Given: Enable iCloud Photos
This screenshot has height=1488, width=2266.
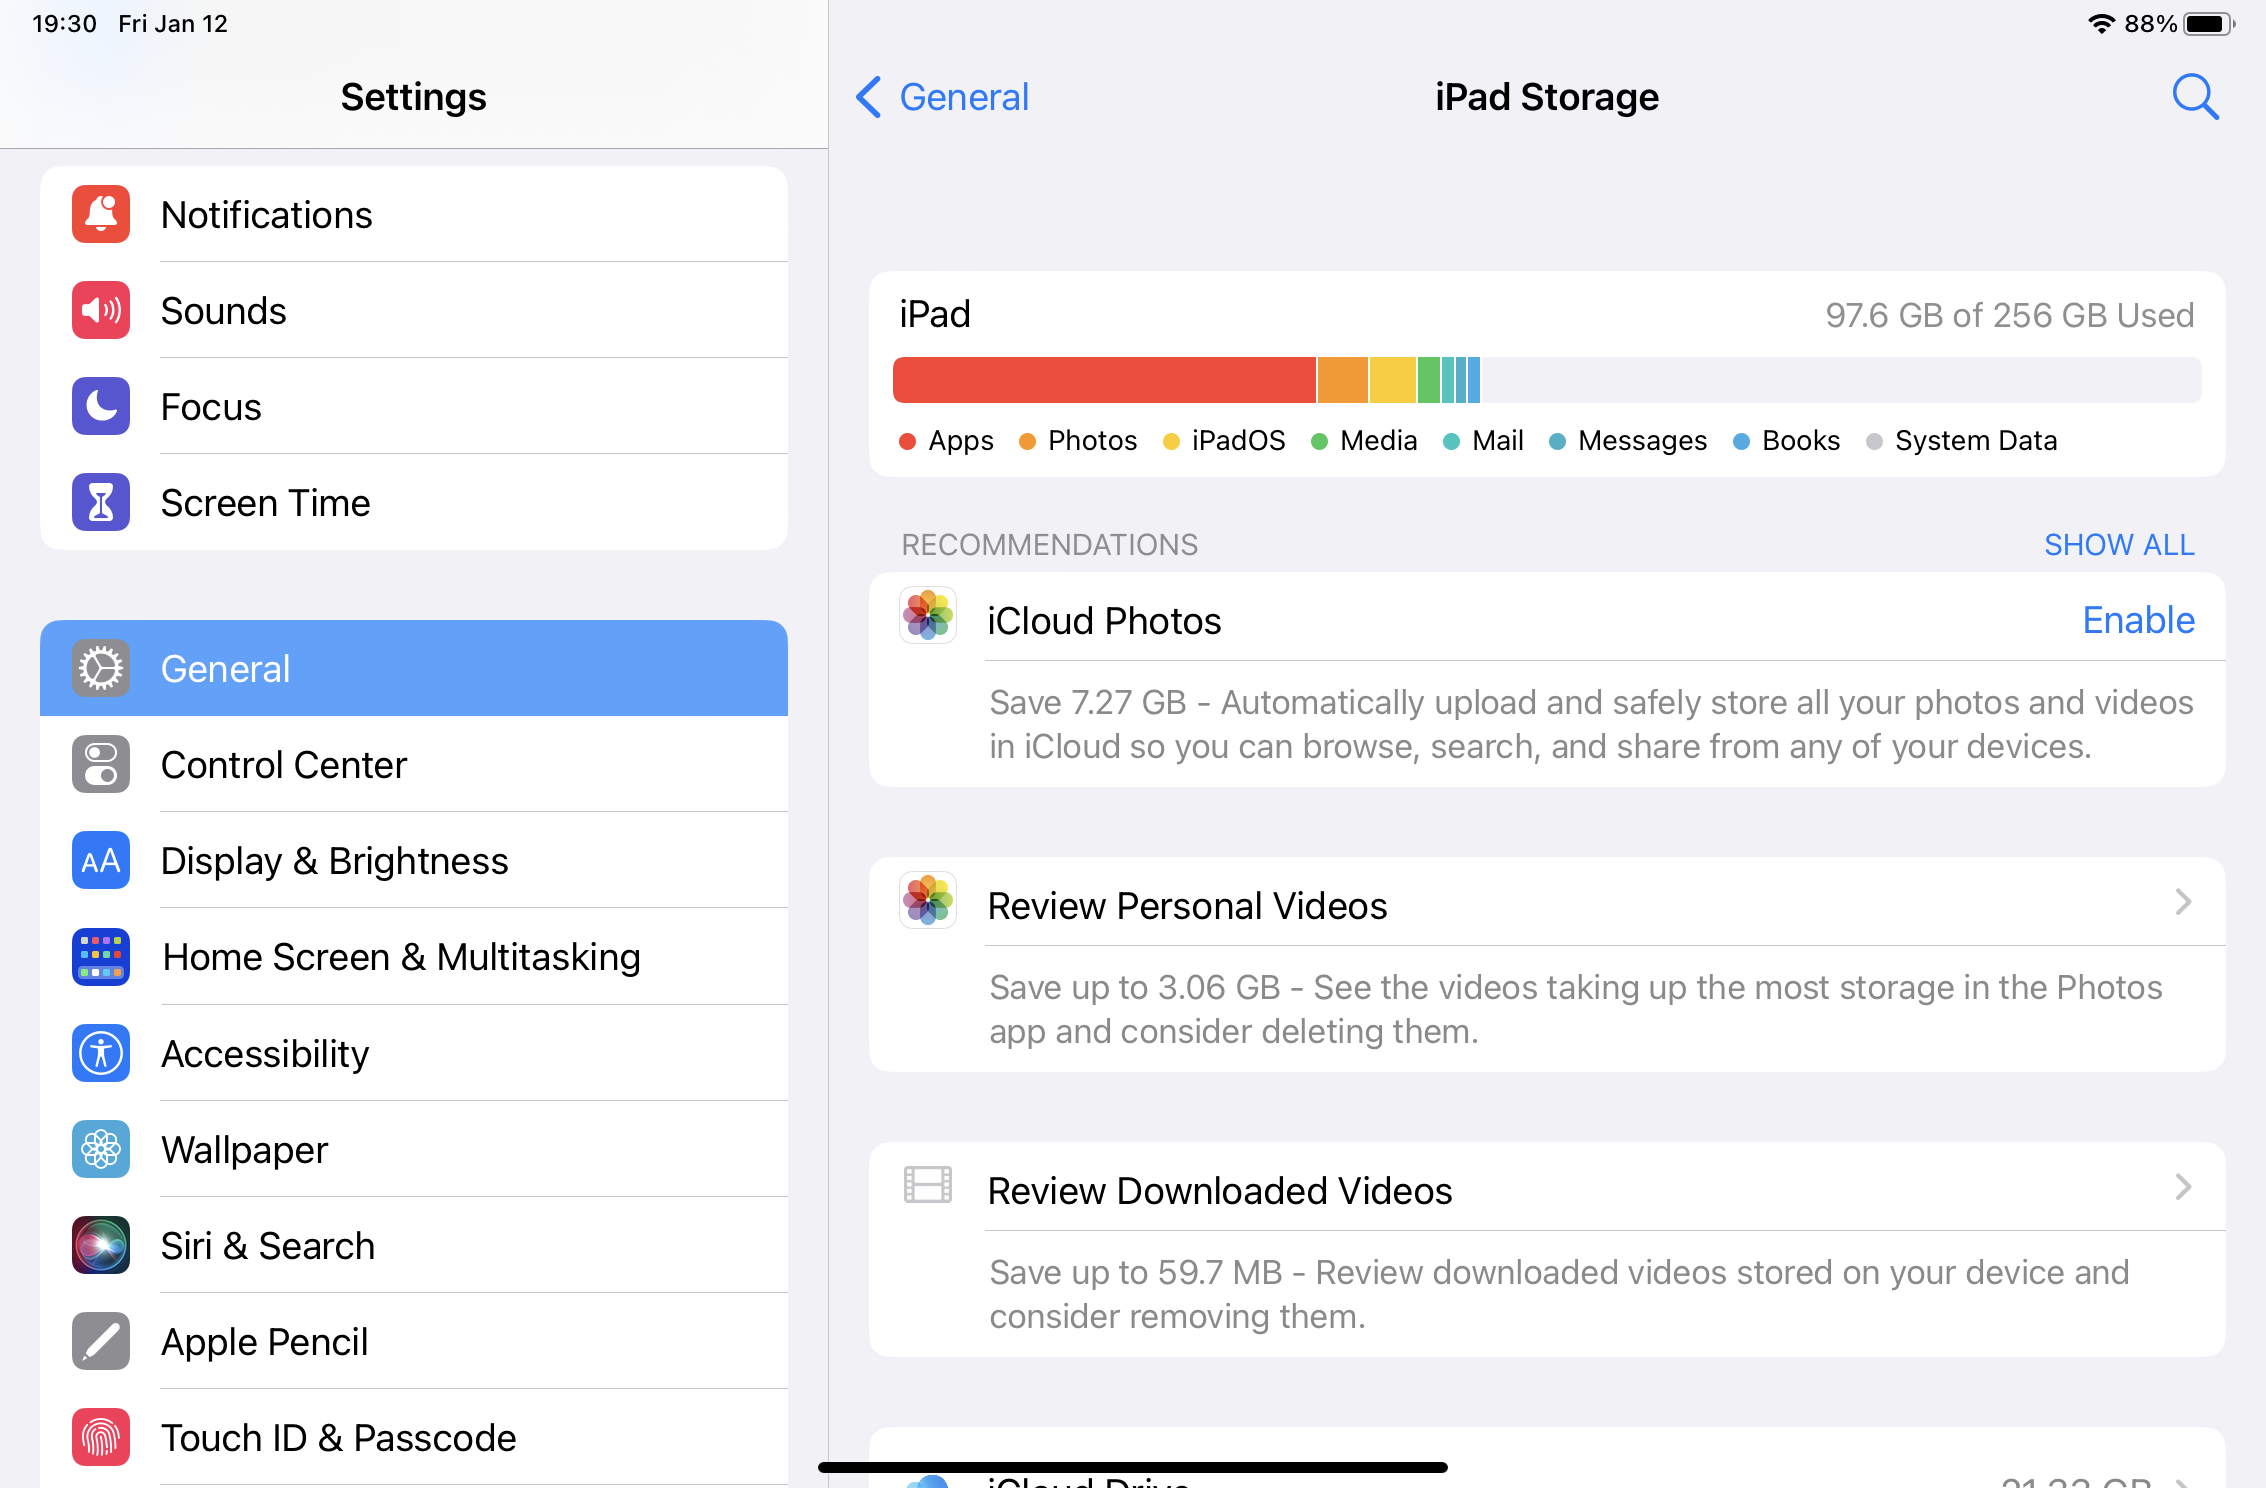Looking at the screenshot, I should pos(2139,621).
